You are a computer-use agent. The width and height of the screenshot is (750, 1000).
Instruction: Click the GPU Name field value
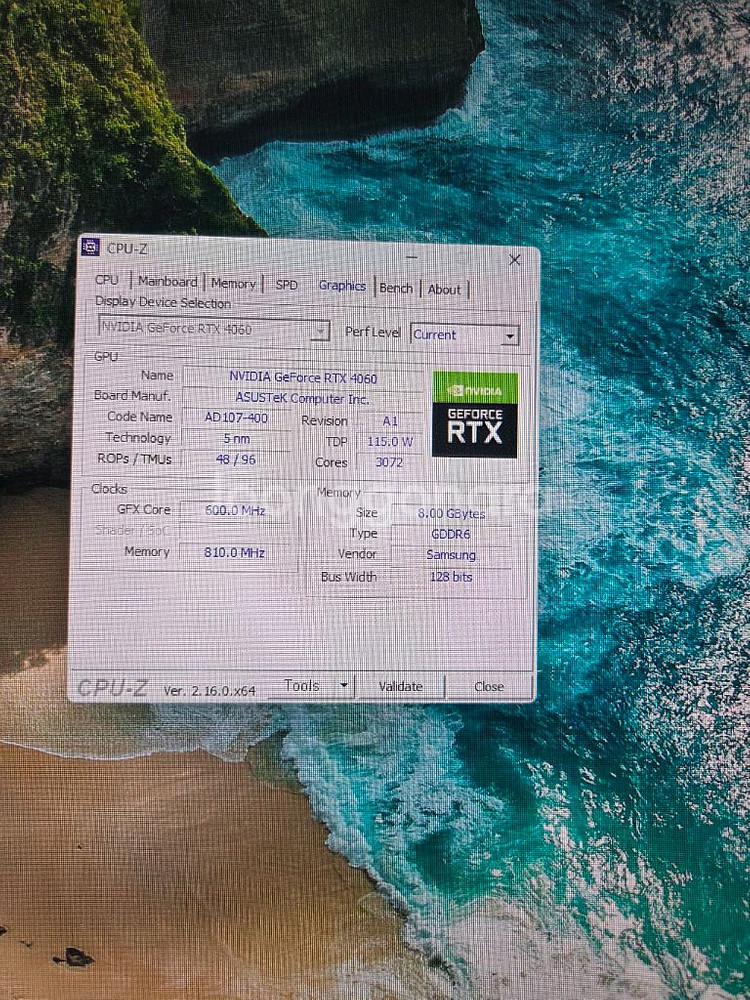[x=304, y=378]
